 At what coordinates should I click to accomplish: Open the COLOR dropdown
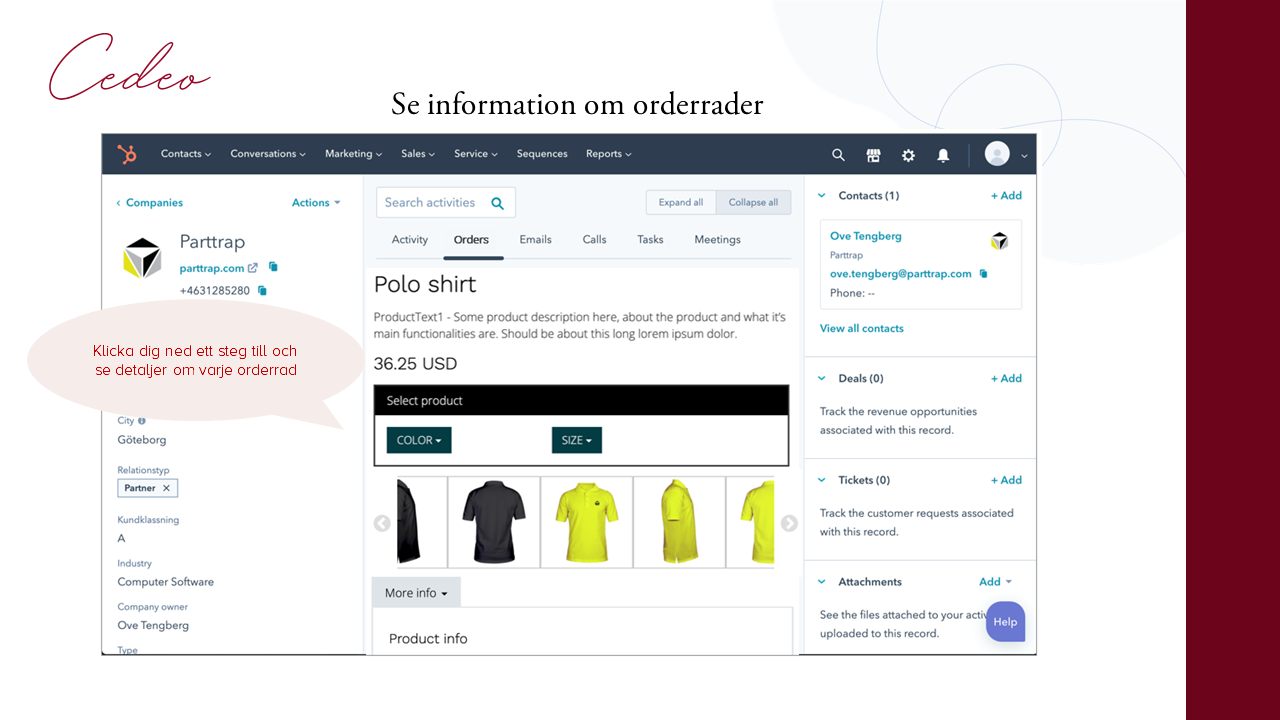419,440
